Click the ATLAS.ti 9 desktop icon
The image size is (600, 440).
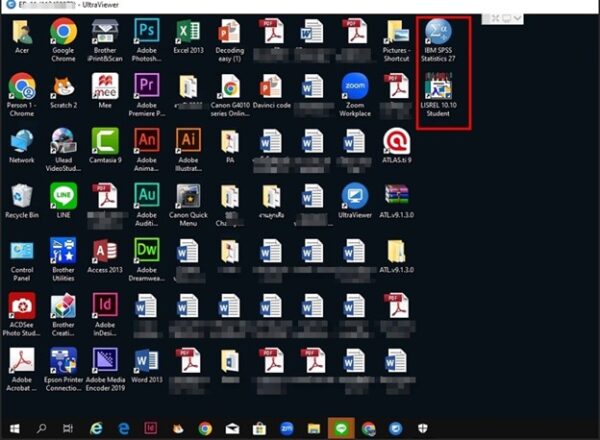tap(396, 140)
